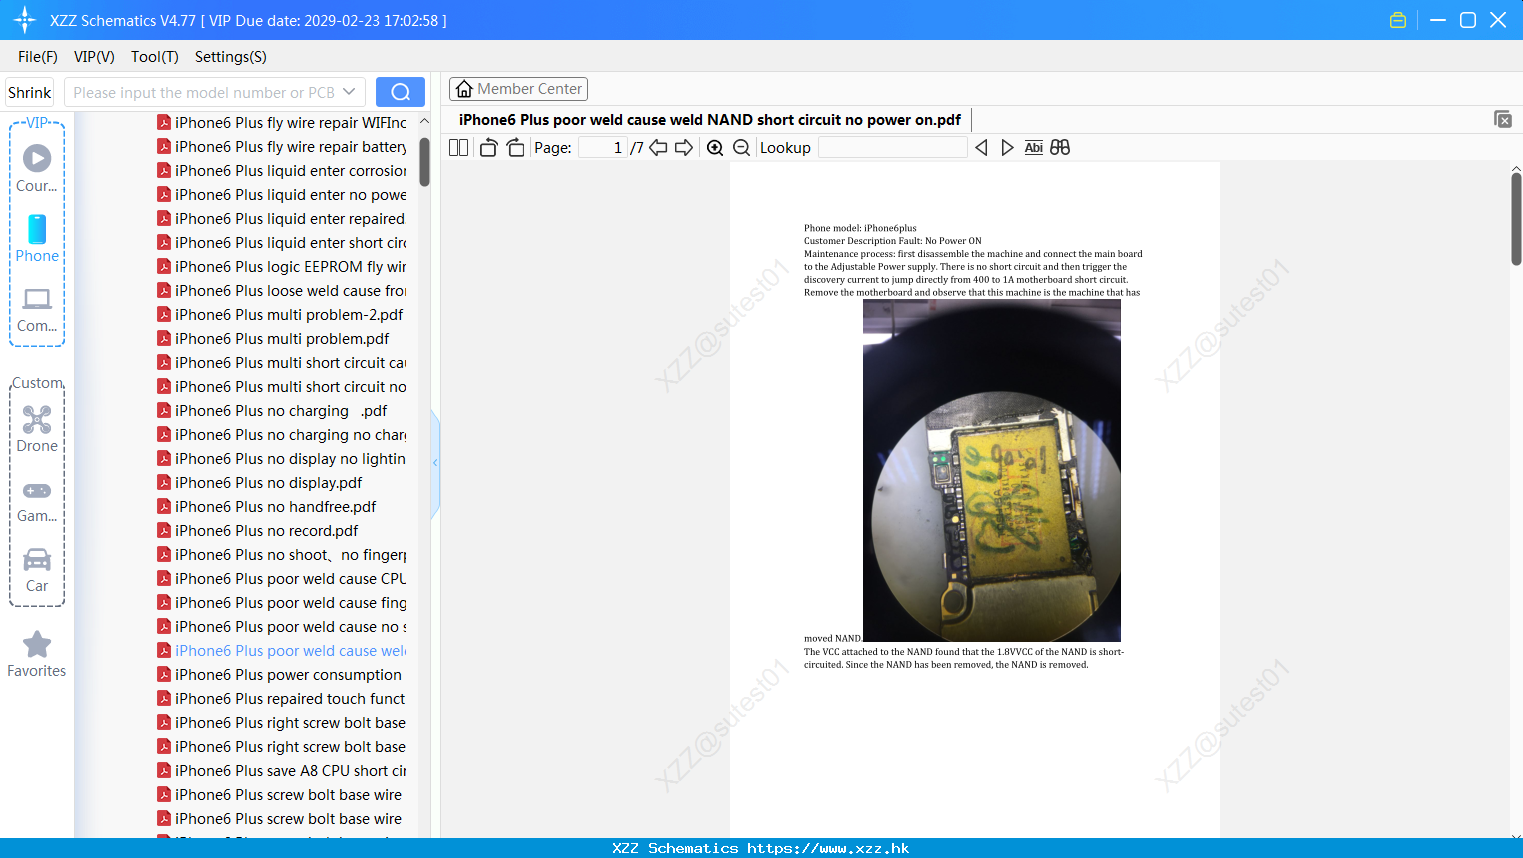Screen dimensions: 1523x858
Task: Open Drone category in sidebar
Action: 37,430
